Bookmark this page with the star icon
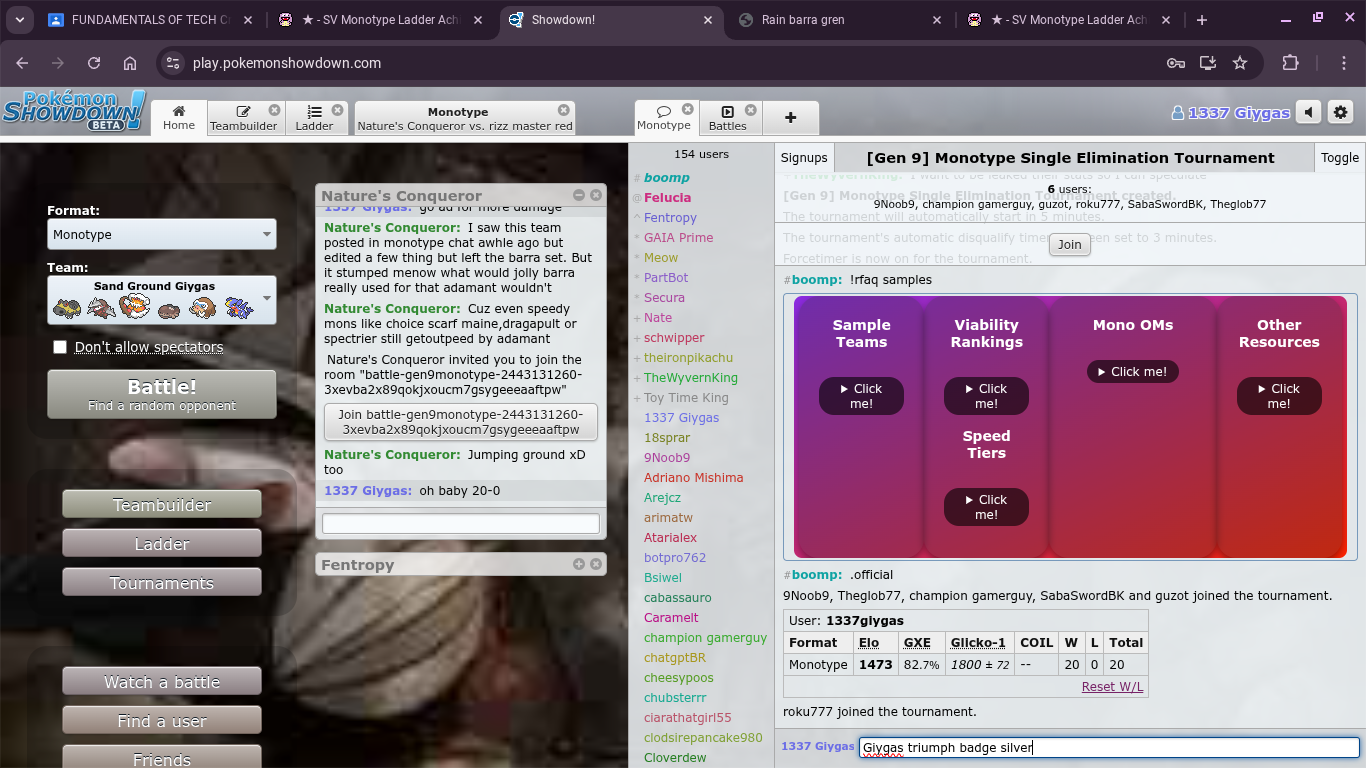The height and width of the screenshot is (768, 1366). click(1240, 63)
